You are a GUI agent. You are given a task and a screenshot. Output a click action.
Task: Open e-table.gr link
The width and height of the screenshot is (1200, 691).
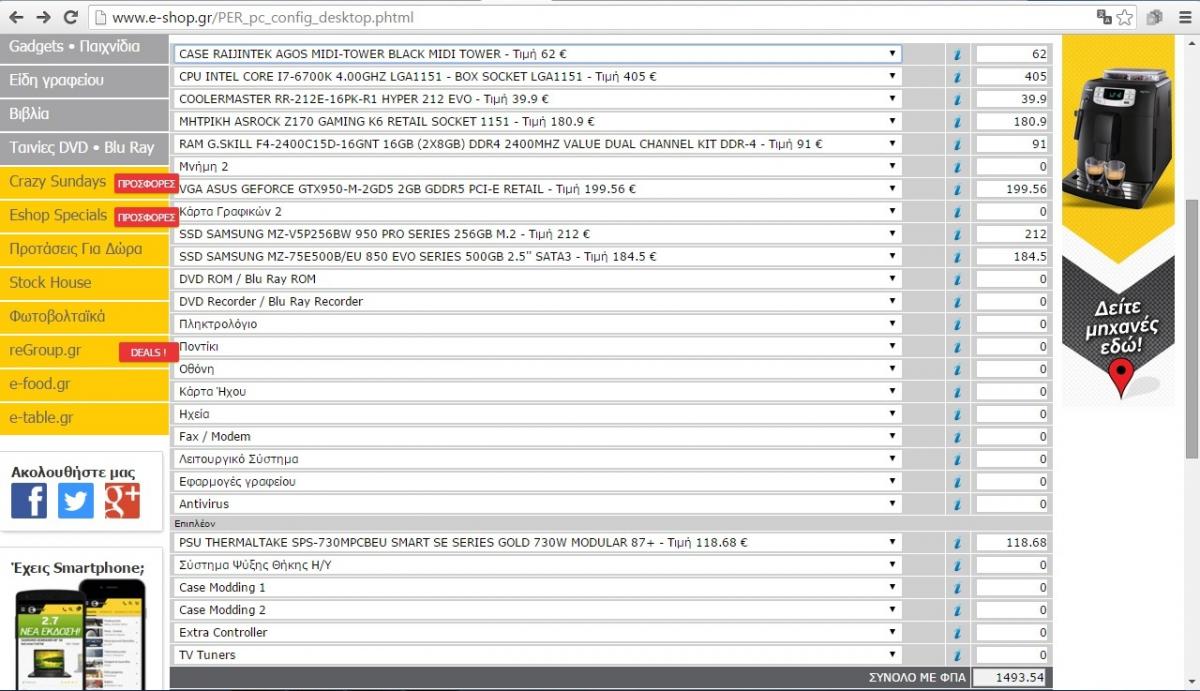pyautogui.click(x=84, y=418)
